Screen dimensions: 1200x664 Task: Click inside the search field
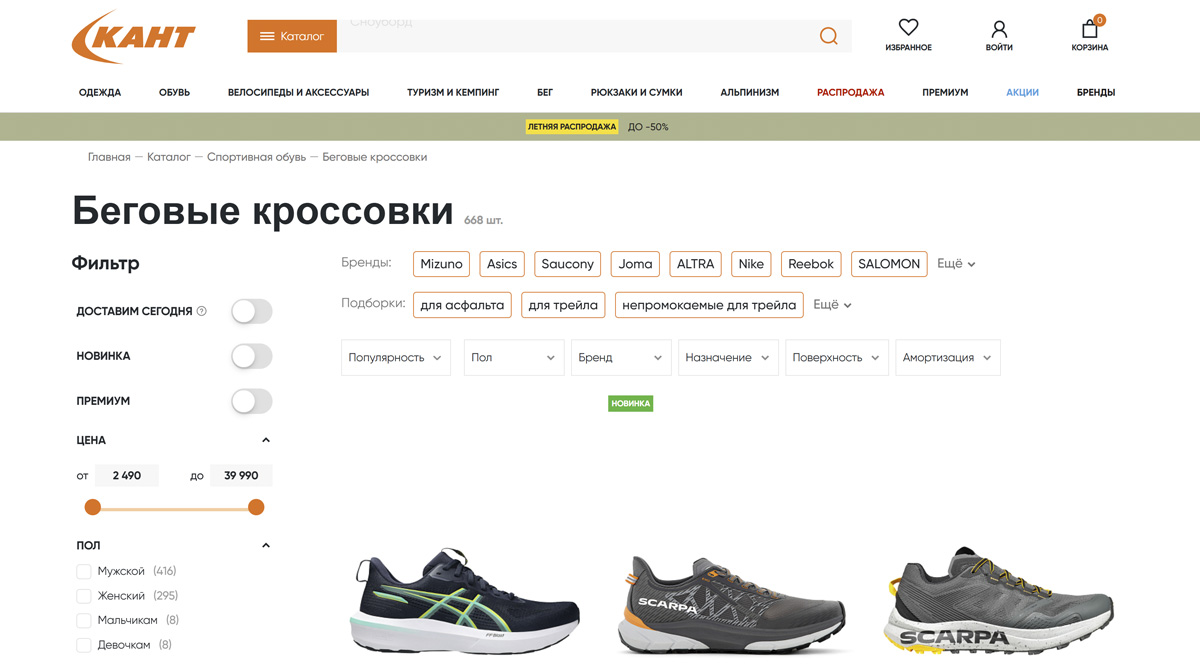(x=594, y=36)
